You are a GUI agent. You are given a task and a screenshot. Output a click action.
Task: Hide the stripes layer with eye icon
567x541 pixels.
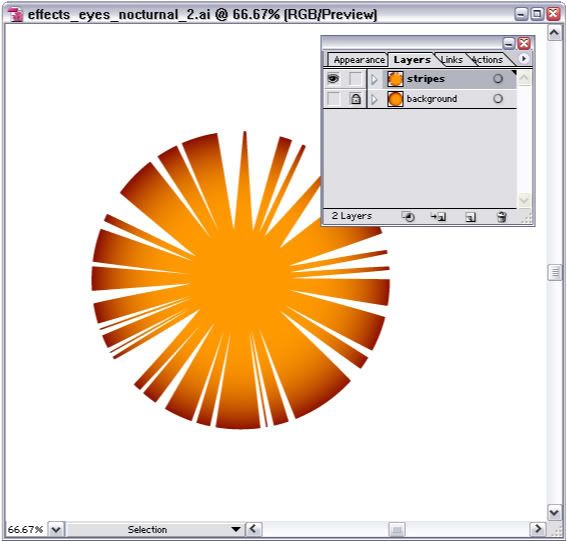point(333,78)
